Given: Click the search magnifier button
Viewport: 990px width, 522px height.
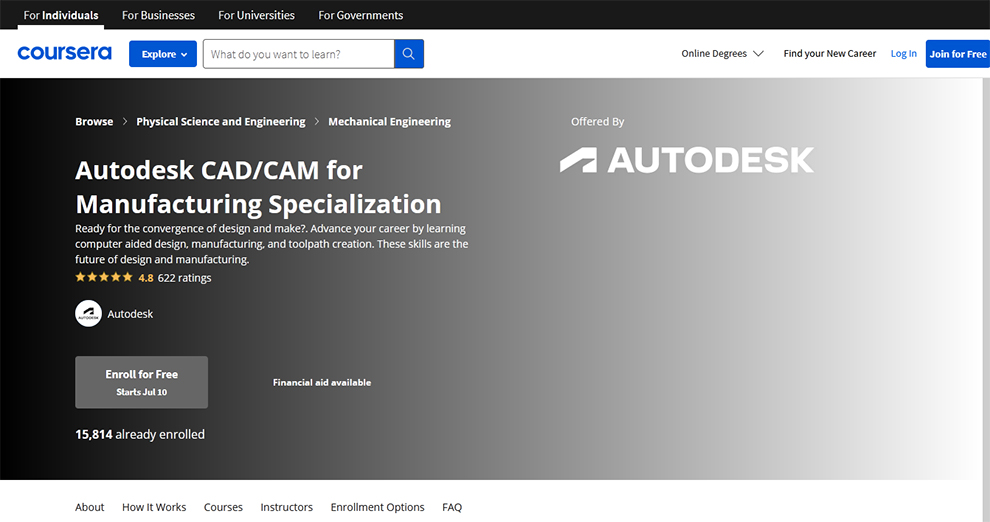Looking at the screenshot, I should [409, 54].
